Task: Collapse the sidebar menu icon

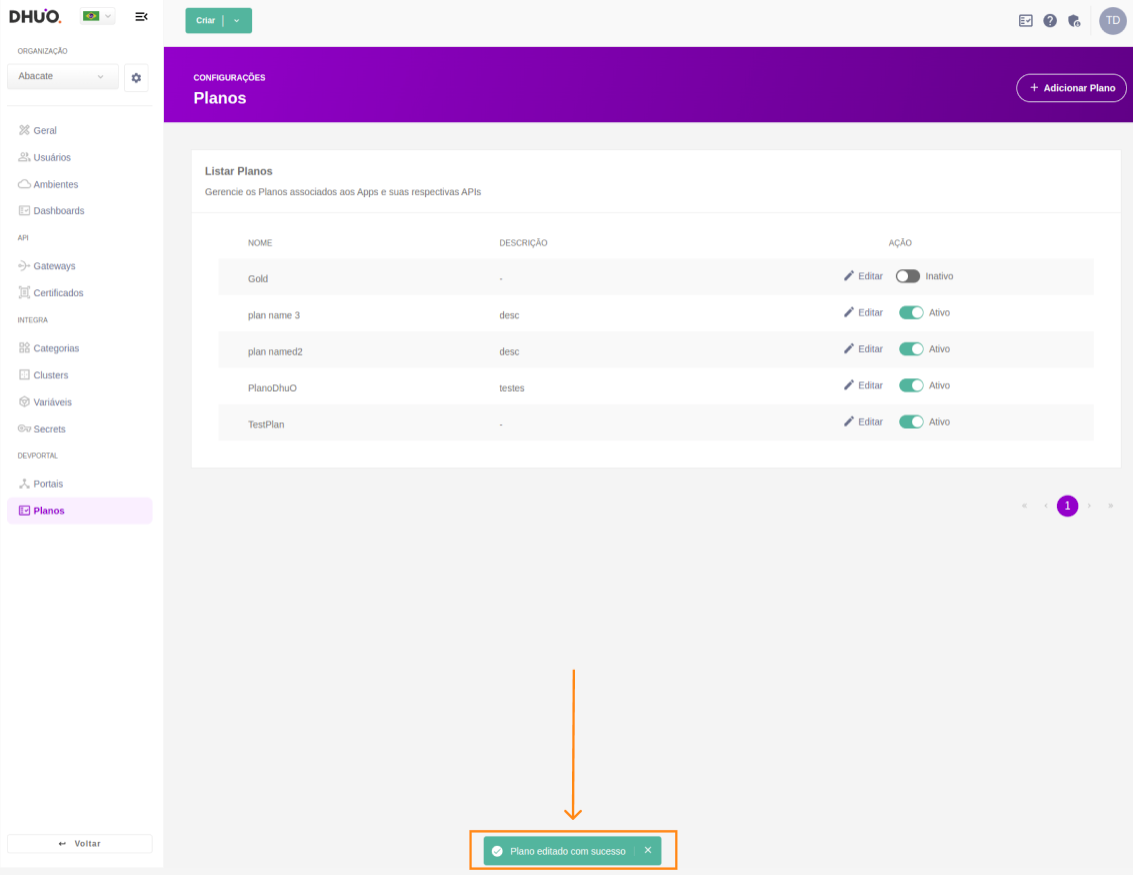Action: pos(142,17)
